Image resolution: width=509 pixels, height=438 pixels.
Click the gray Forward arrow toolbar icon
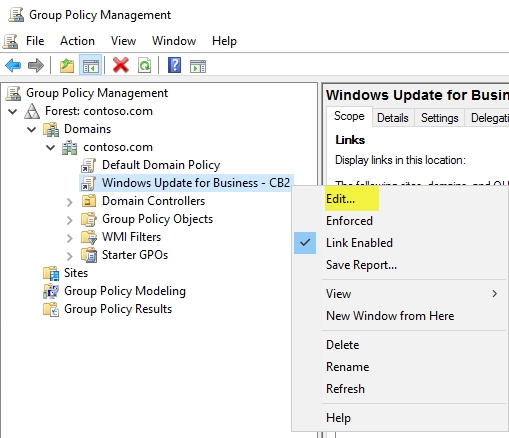pyautogui.click(x=36, y=65)
